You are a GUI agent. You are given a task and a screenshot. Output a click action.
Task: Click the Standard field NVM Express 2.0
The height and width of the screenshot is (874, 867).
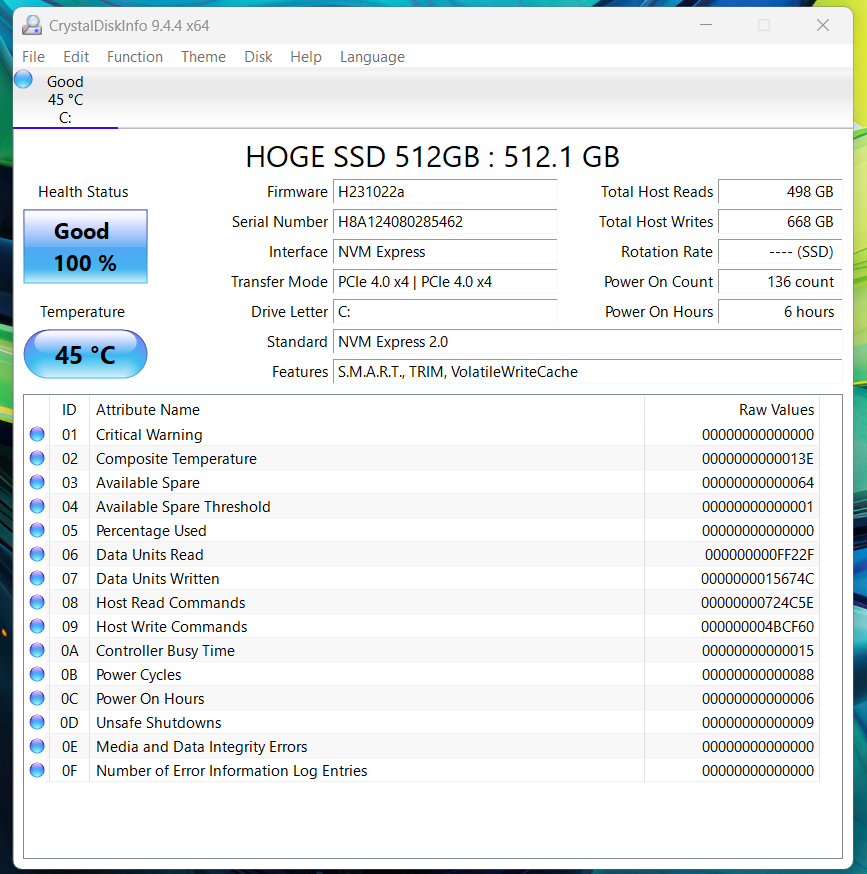point(588,342)
